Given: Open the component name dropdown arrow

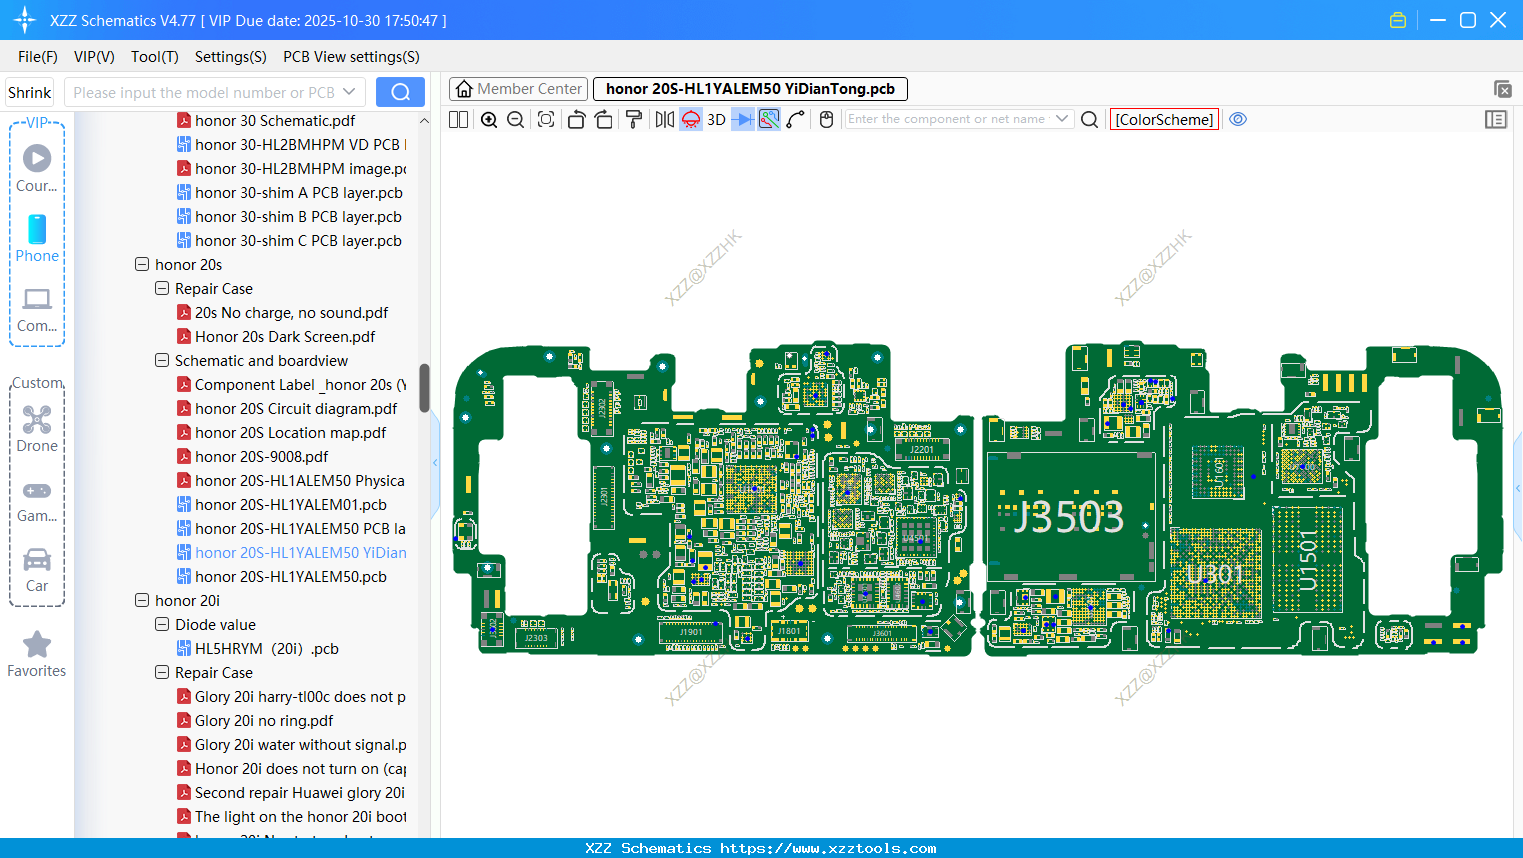Looking at the screenshot, I should click(x=1062, y=119).
